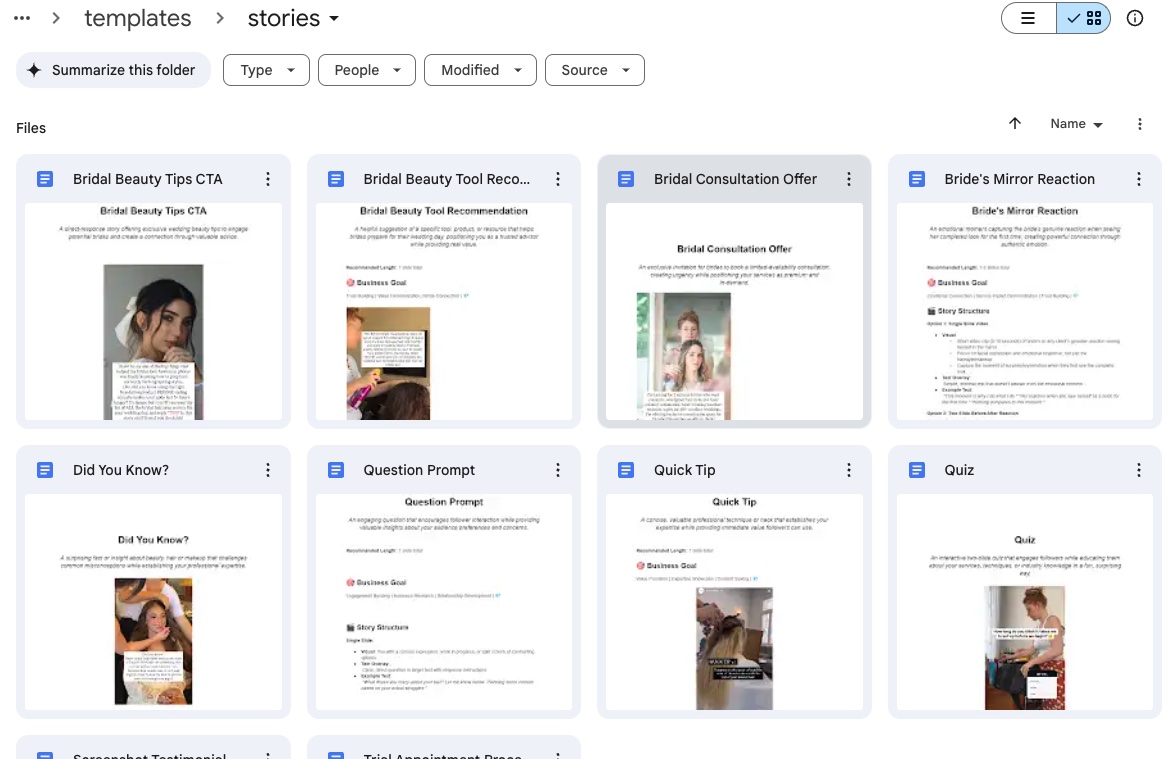This screenshot has height=759, width=1174.
Task: Open more actions for Bride's Mirror Reaction
Action: pyautogui.click(x=1139, y=179)
